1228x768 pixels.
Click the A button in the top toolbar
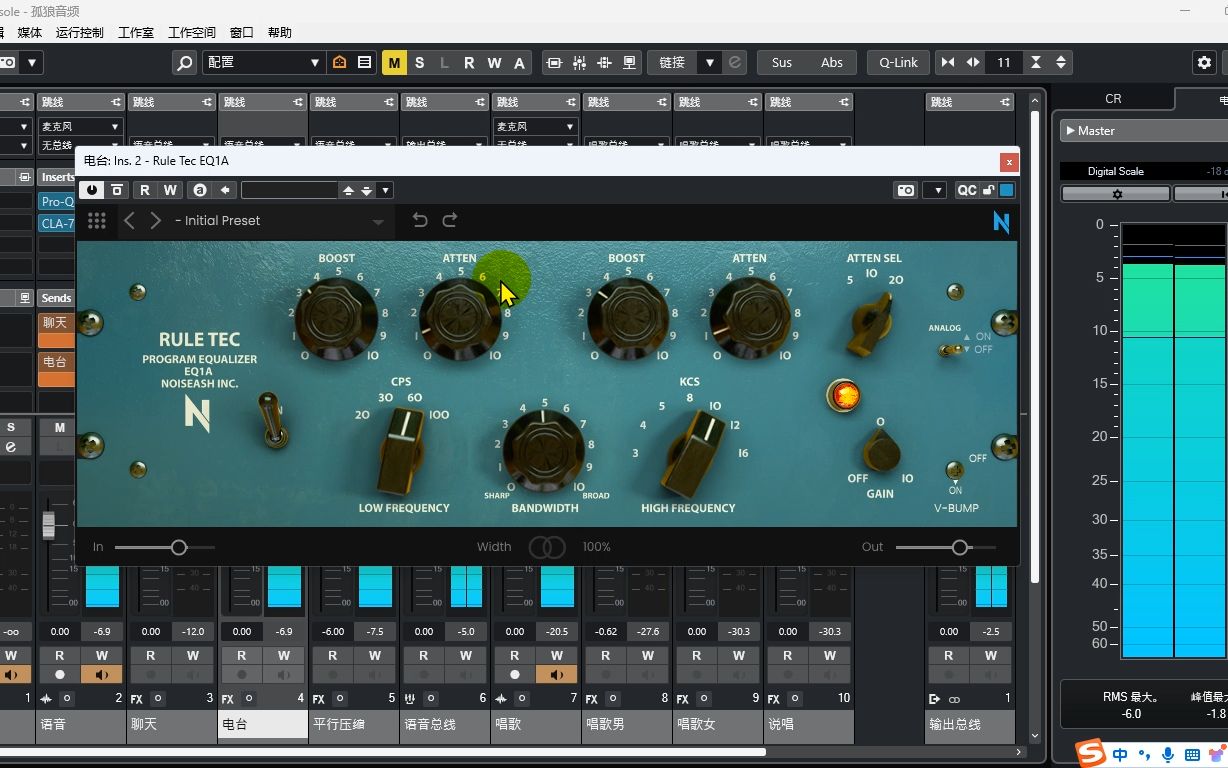519,62
